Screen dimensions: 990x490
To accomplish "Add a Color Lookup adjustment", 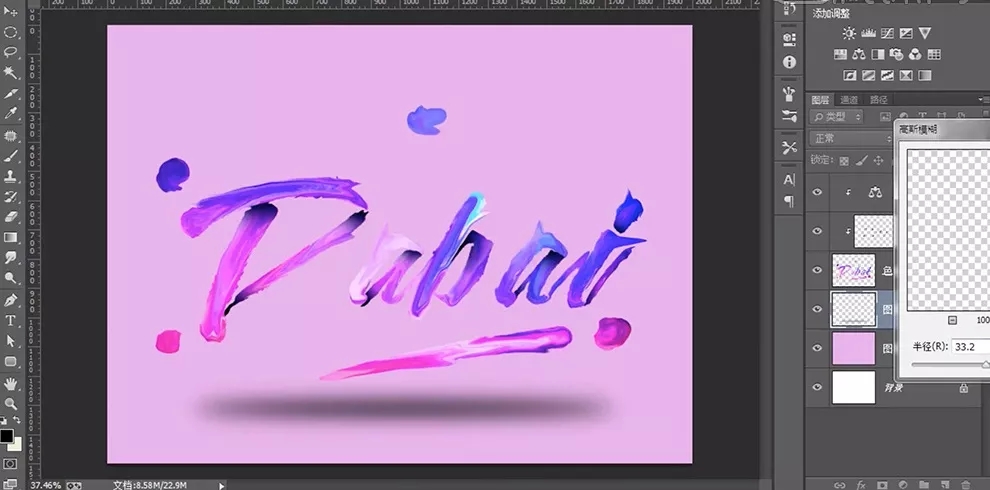I will click(934, 54).
